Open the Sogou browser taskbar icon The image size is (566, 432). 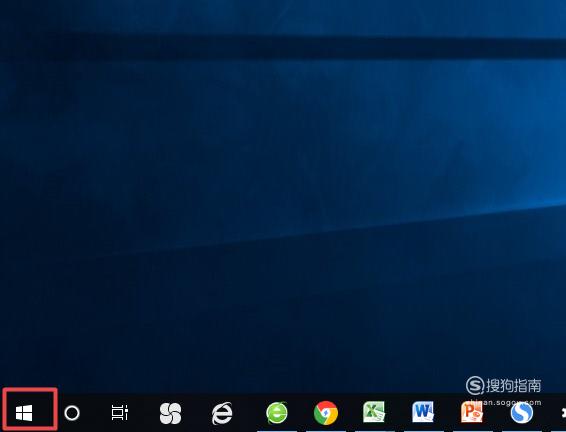pos(522,413)
